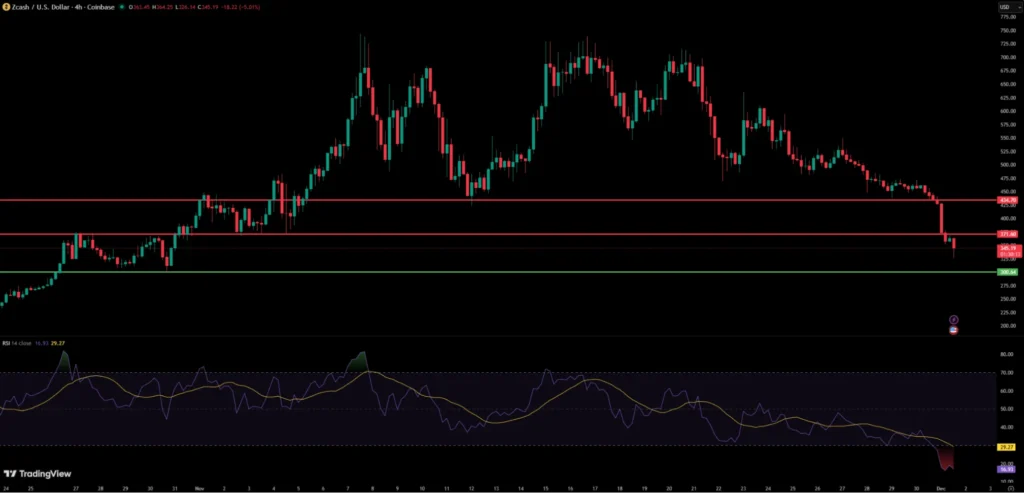Image resolution: width=1024 pixels, height=493 pixels.
Task: Click the current price label 345.19
Action: click(x=1006, y=247)
